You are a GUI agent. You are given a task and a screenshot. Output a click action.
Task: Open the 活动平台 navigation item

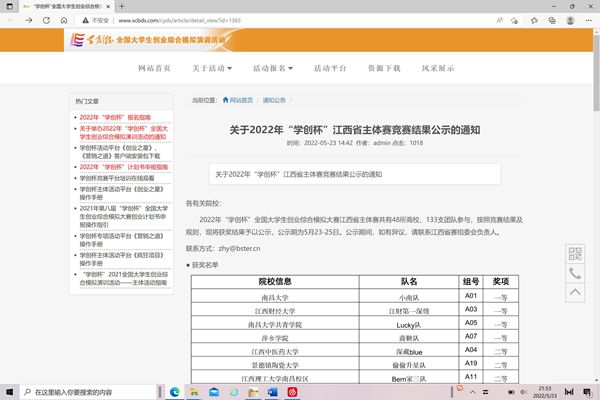coord(330,68)
